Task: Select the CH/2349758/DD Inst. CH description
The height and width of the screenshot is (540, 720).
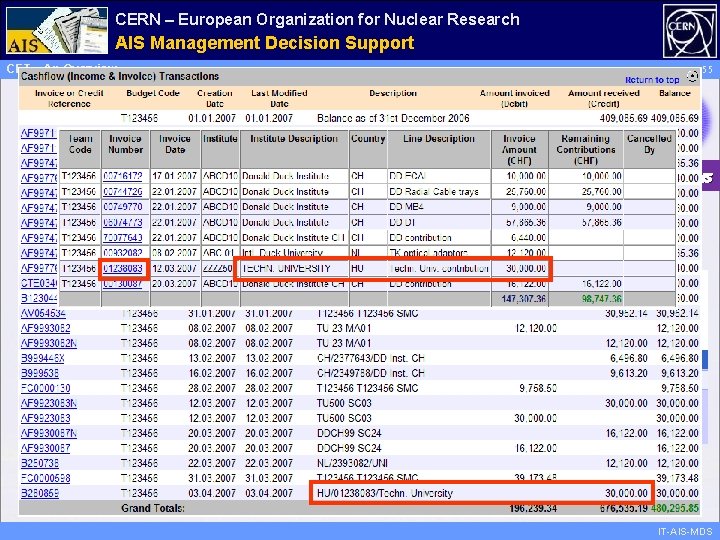Action: pyautogui.click(x=371, y=373)
